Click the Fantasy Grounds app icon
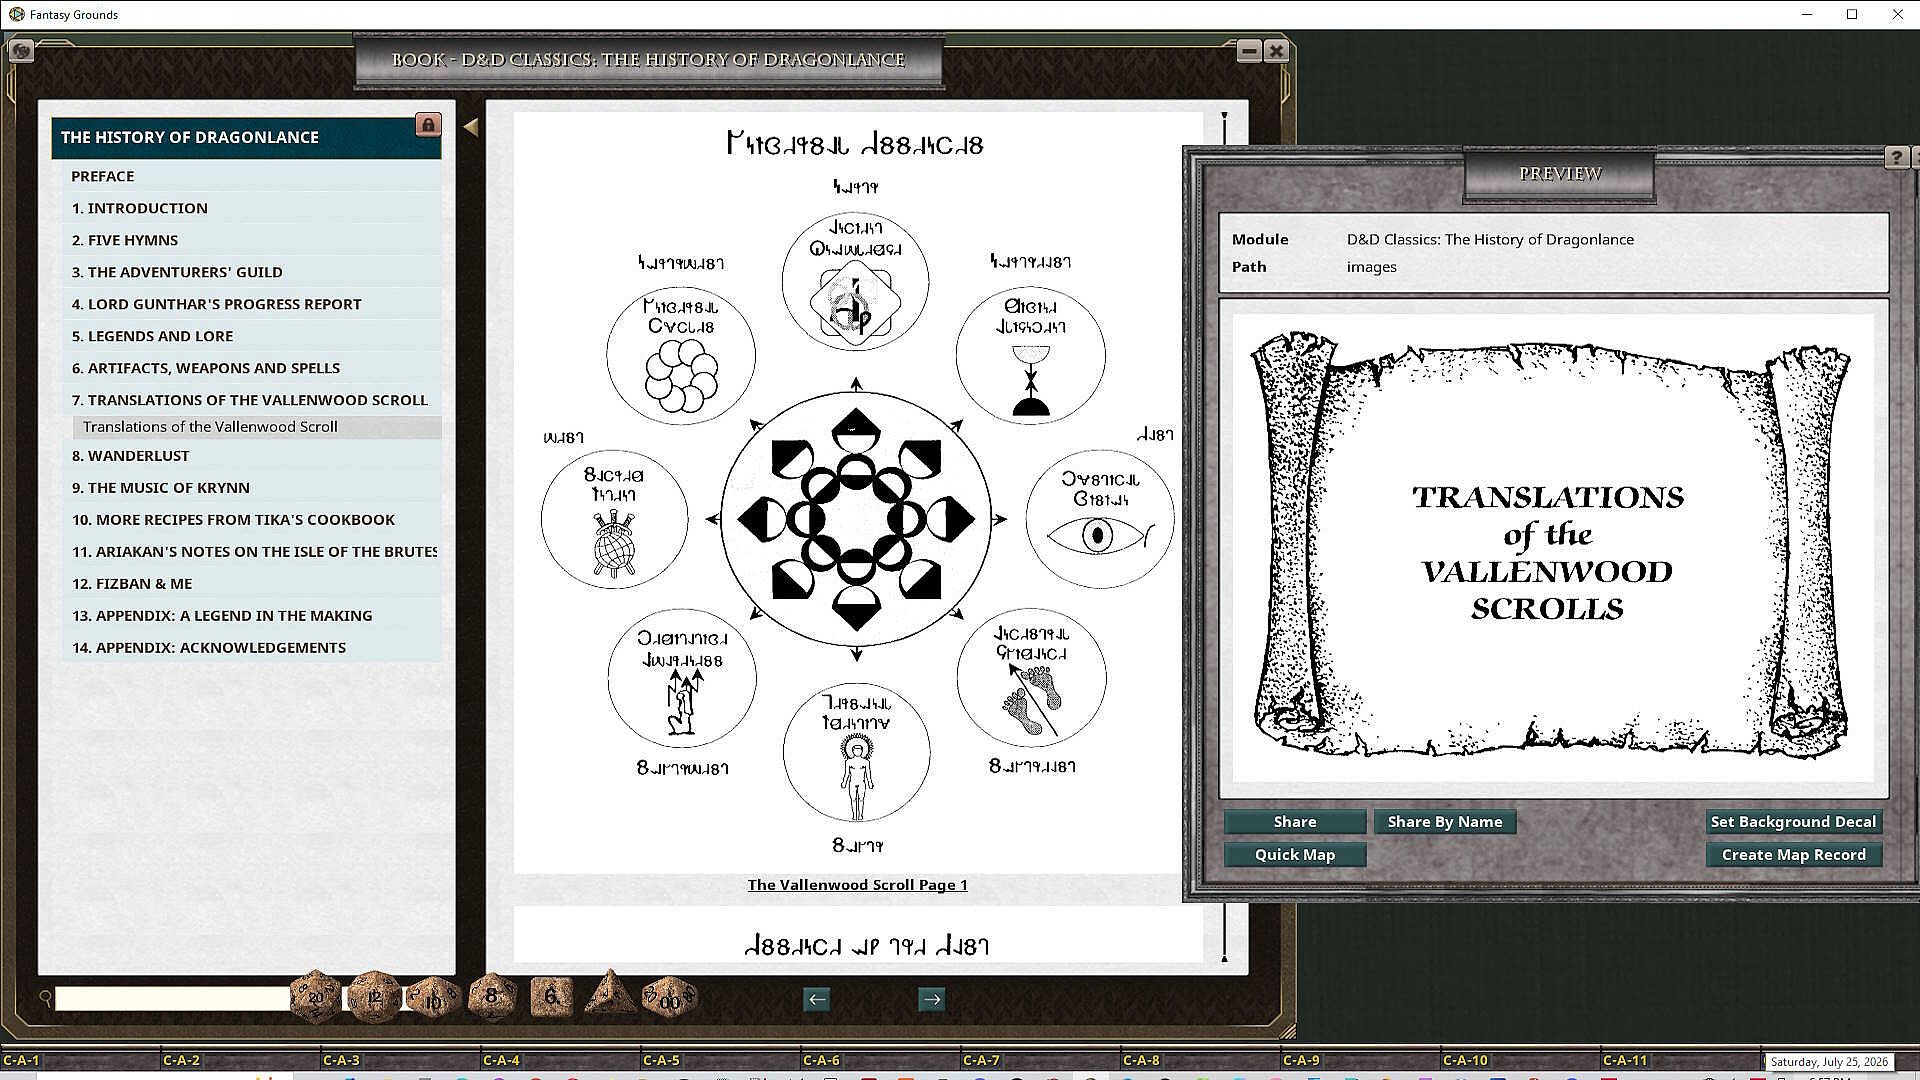 coord(16,14)
